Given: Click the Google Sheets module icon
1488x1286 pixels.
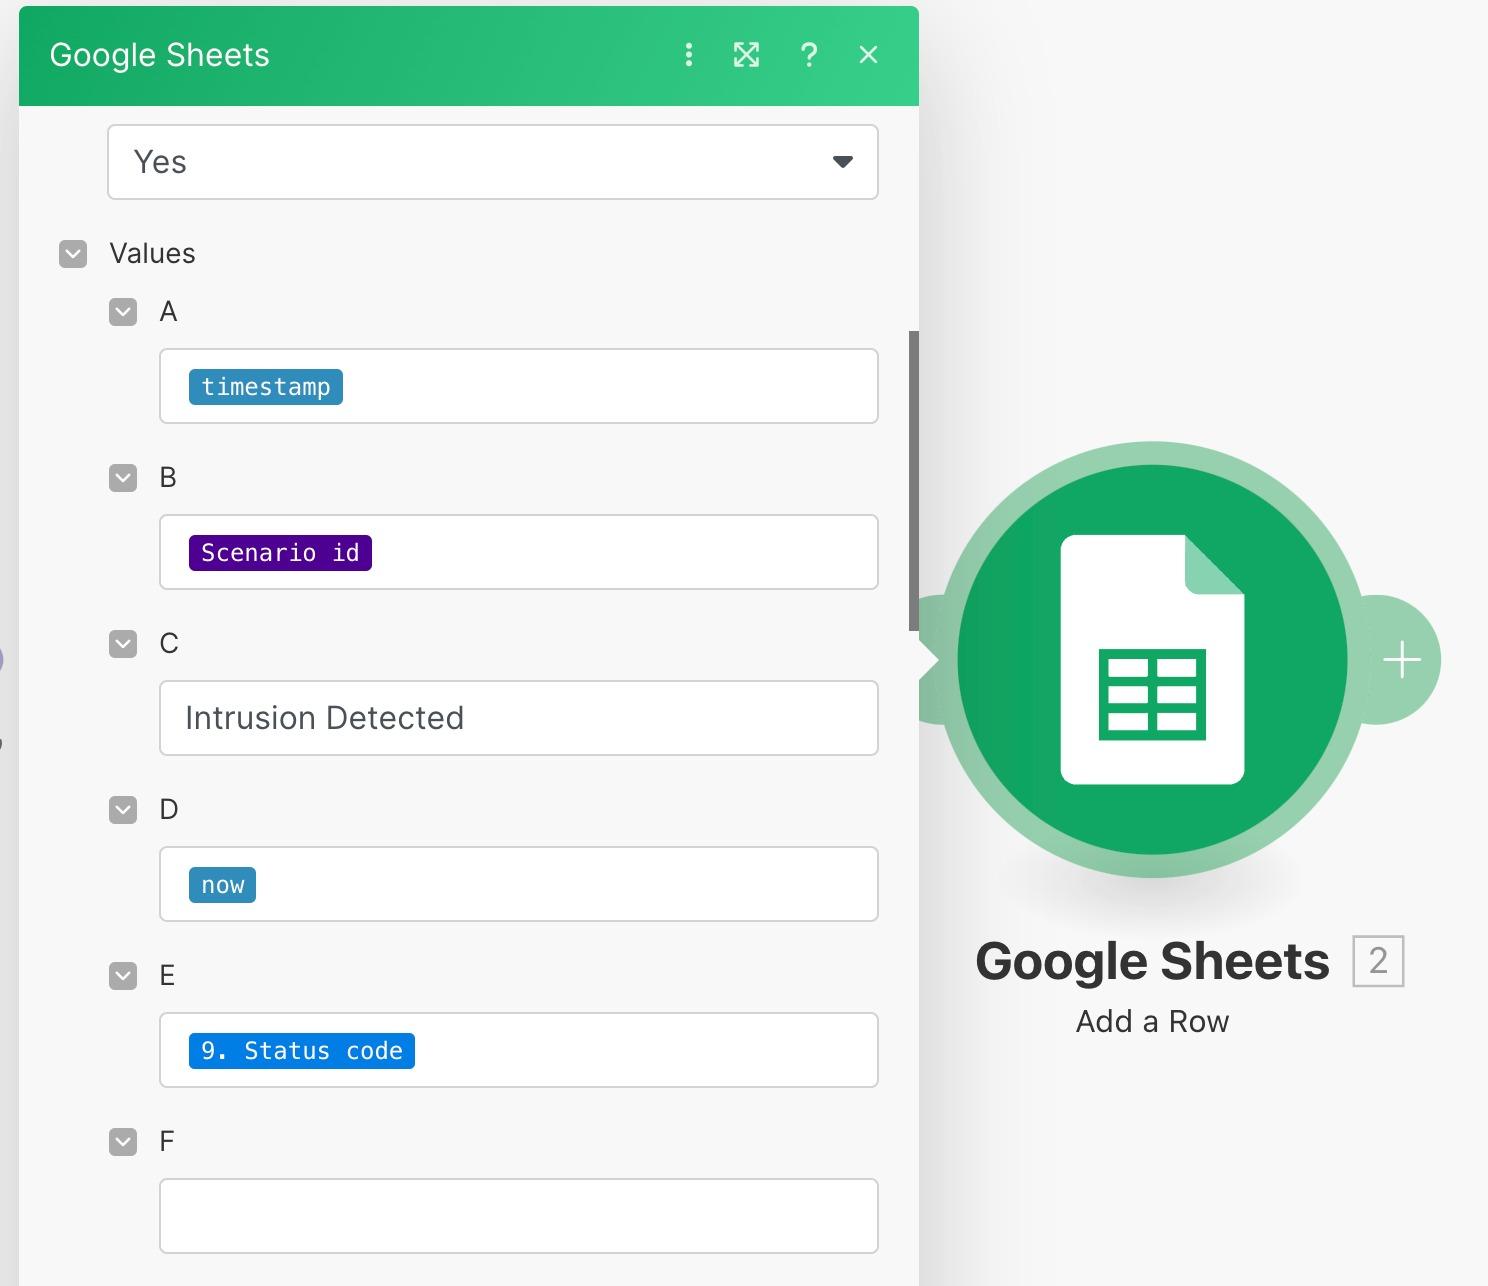Looking at the screenshot, I should (x=1152, y=660).
